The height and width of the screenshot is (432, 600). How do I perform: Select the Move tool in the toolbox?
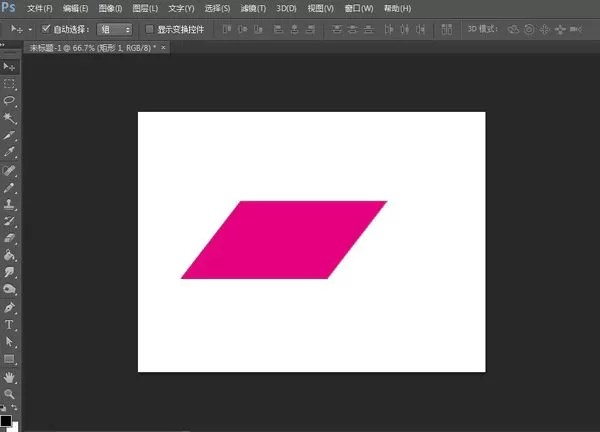(9, 67)
